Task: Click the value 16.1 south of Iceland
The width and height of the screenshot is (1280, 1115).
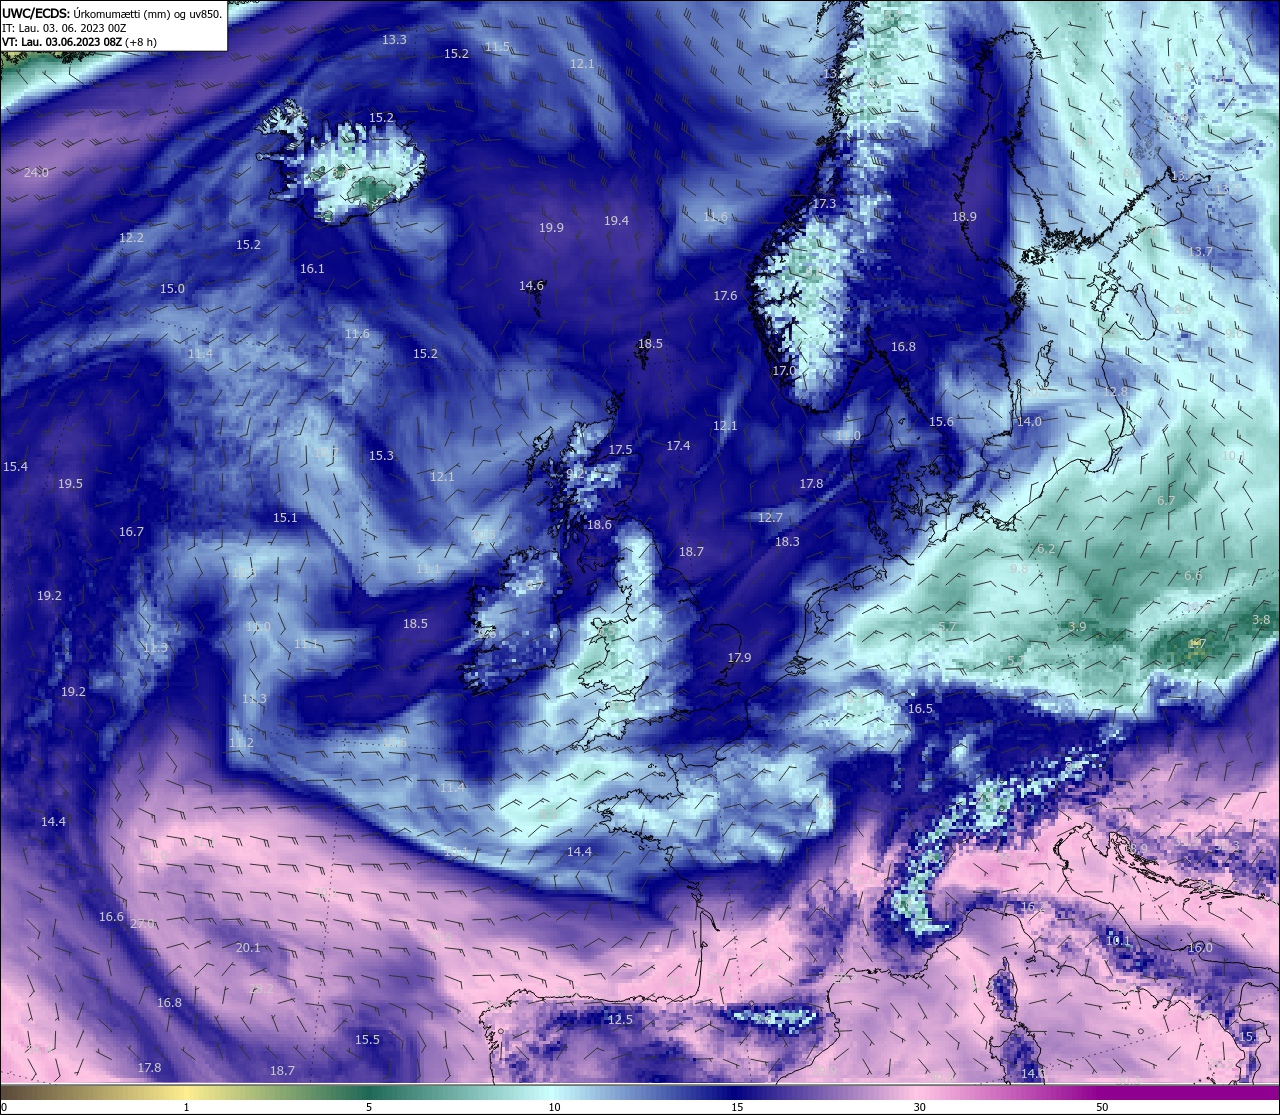Action: click(312, 269)
